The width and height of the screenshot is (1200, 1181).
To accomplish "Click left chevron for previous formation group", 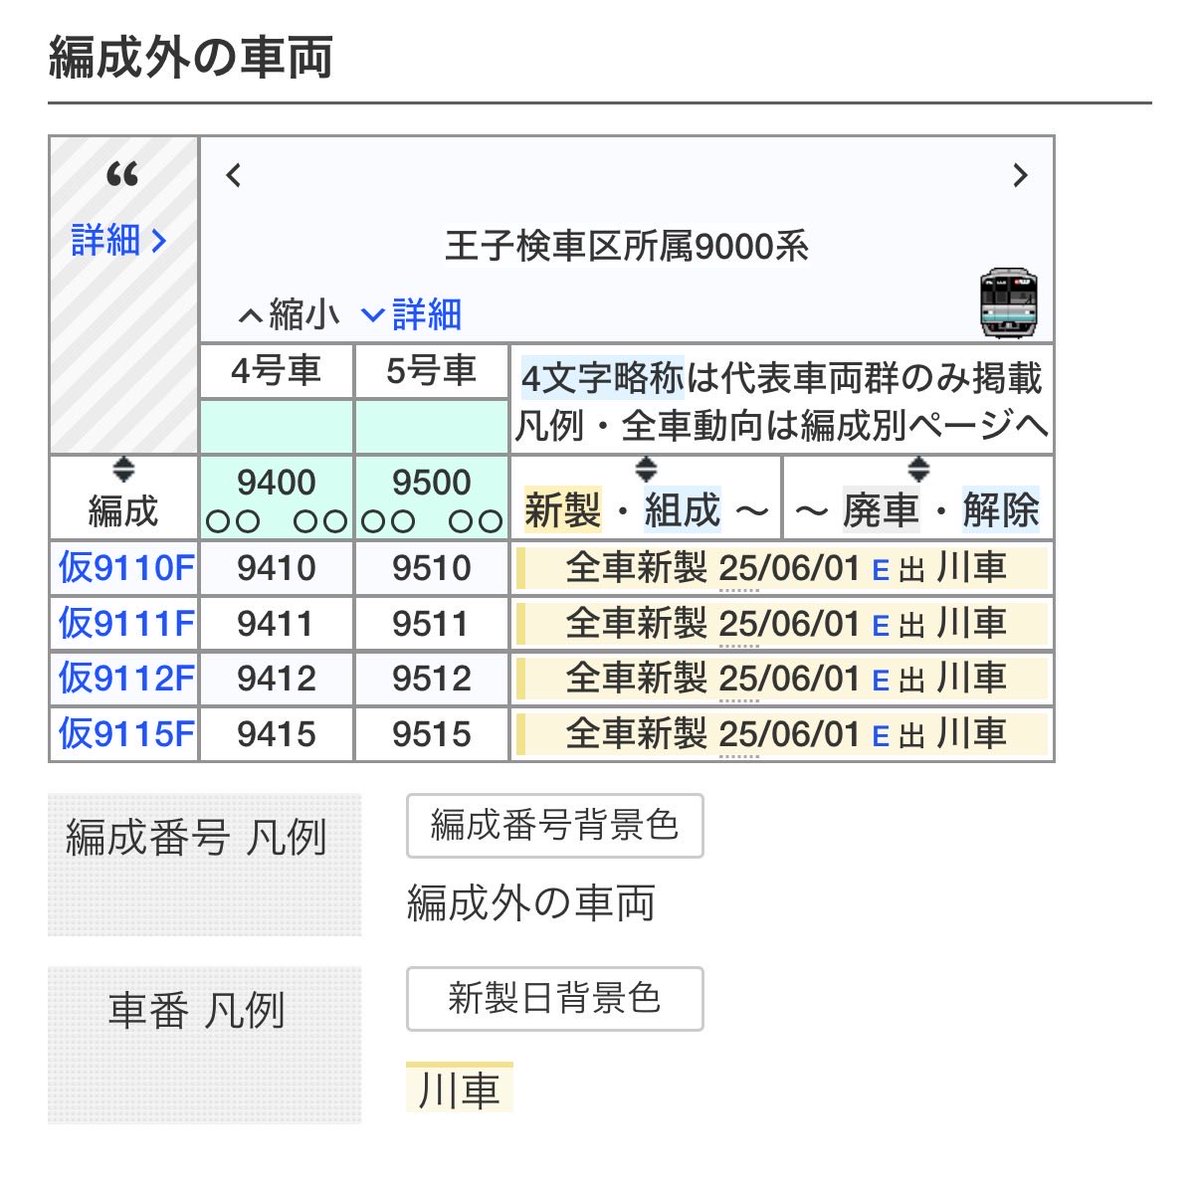I will pyautogui.click(x=231, y=176).
